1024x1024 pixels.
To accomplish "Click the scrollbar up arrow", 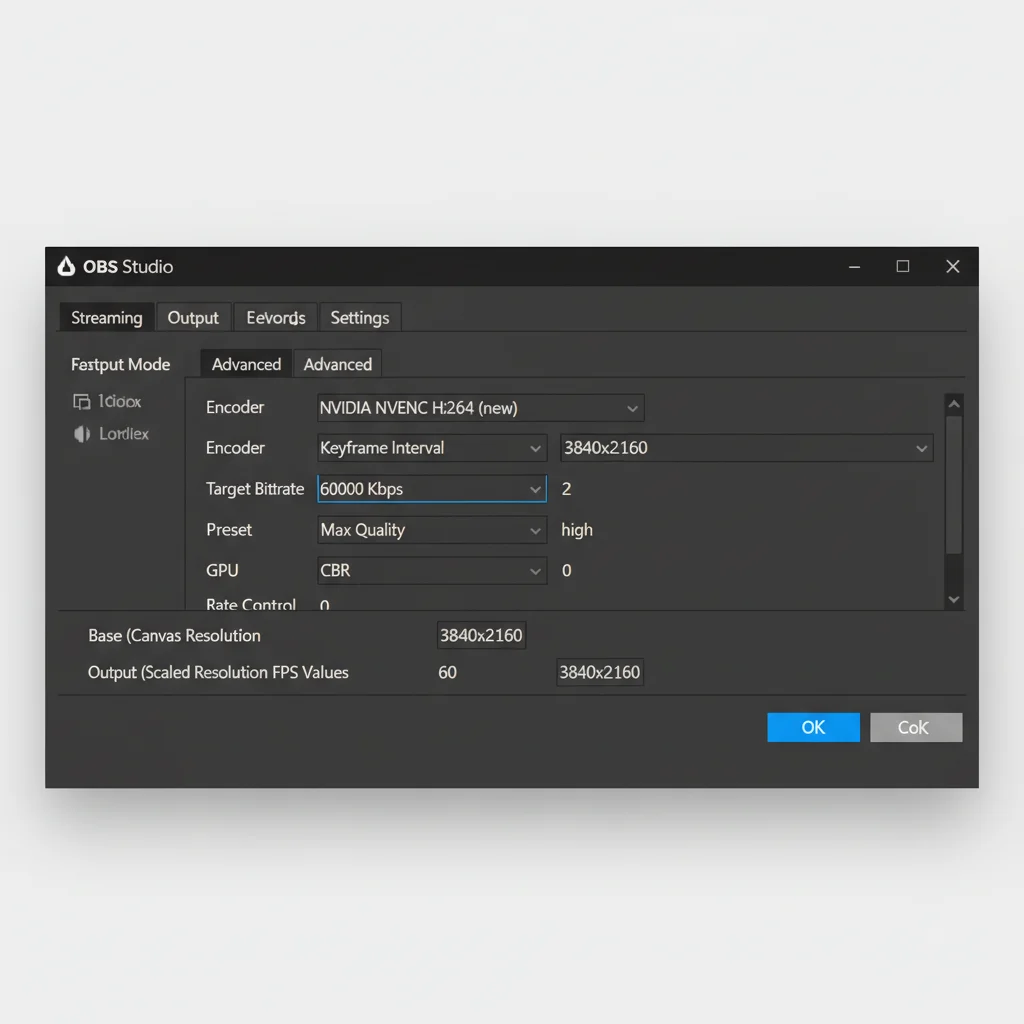I will point(954,404).
